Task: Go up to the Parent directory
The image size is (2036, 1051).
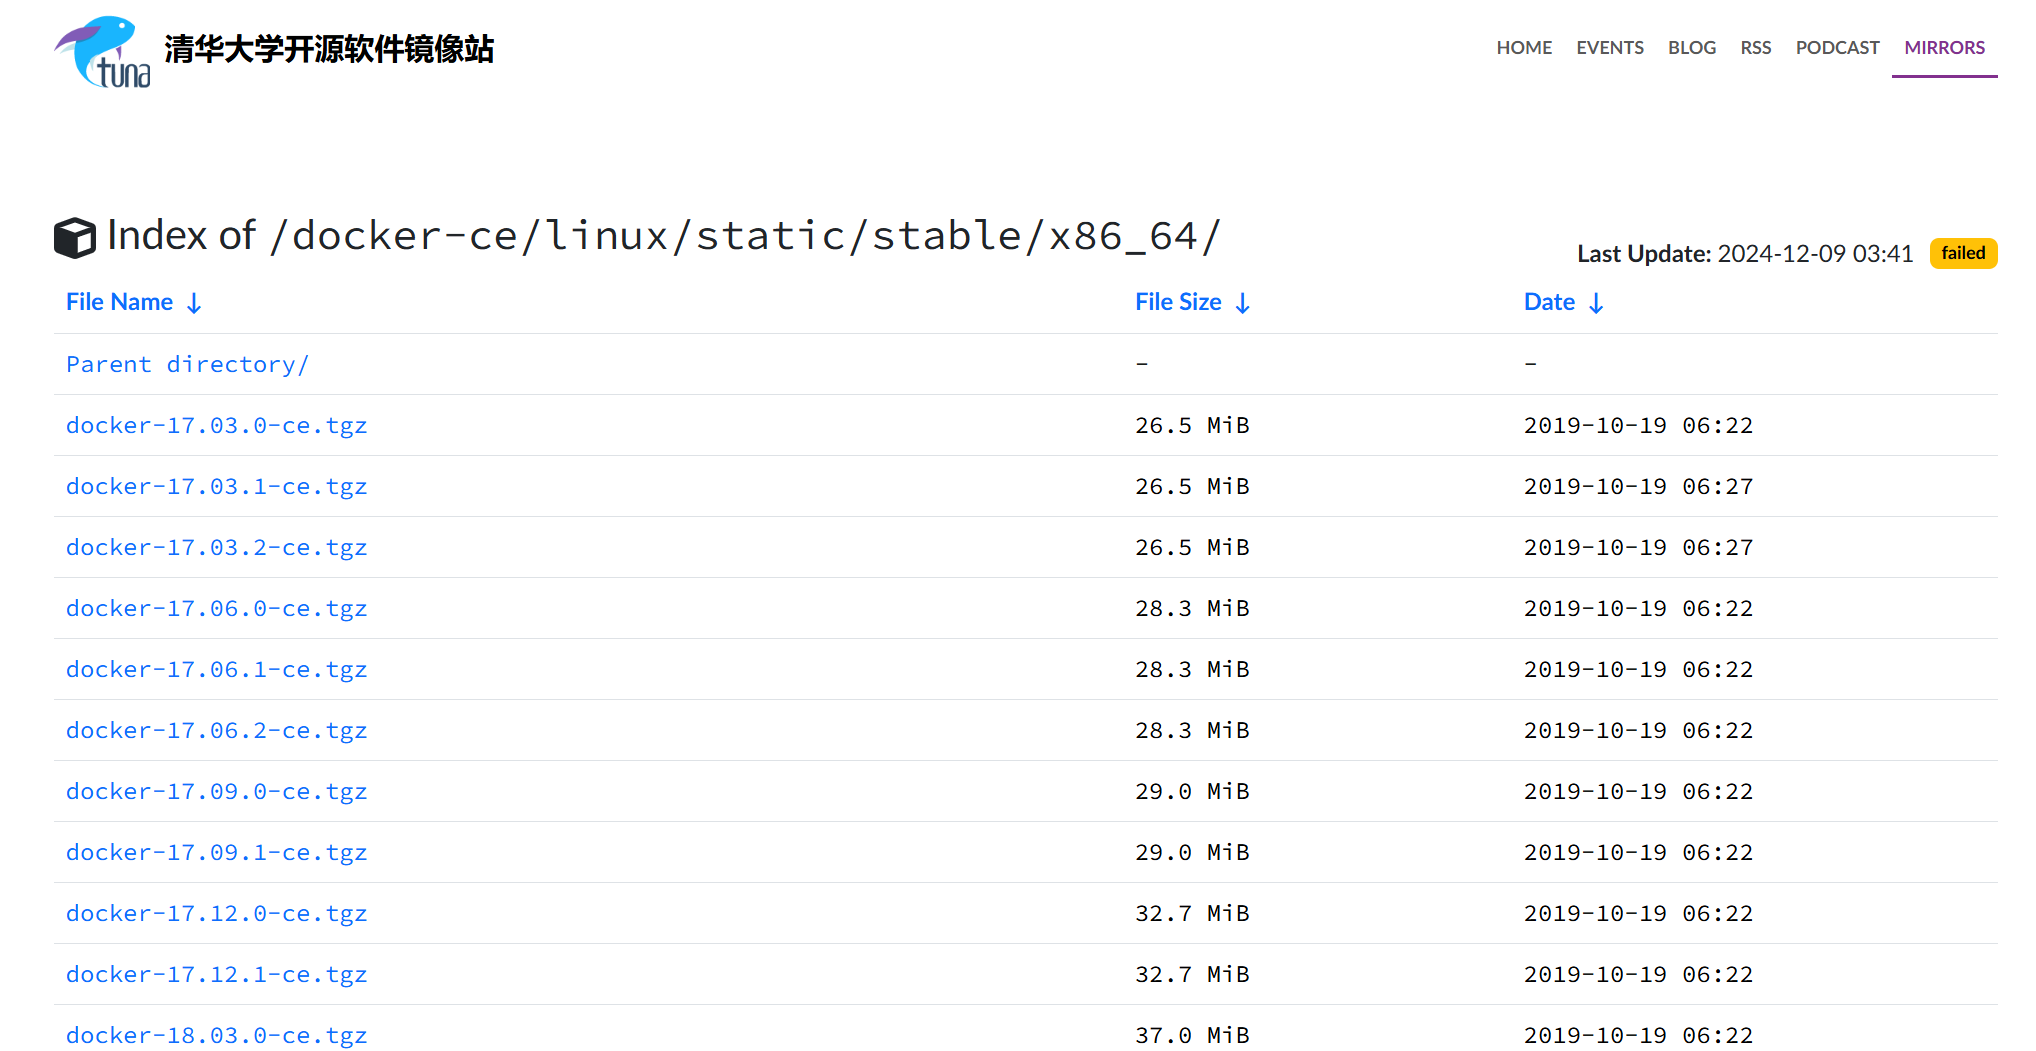Action: click(187, 365)
